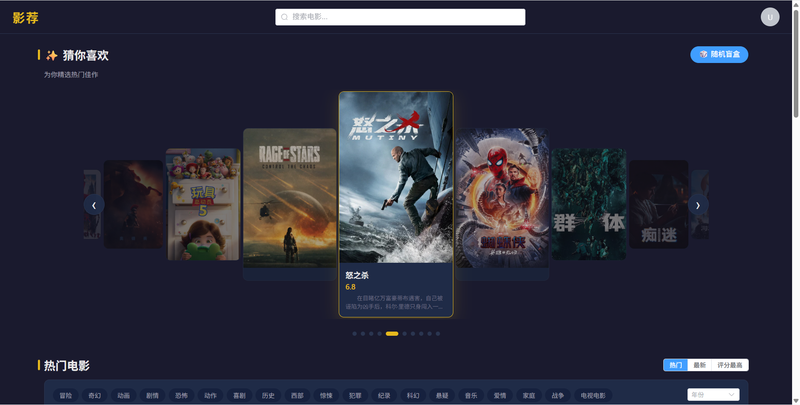The width and height of the screenshot is (800, 405).
Task: Open the 年份 year dropdown
Action: pos(713,395)
